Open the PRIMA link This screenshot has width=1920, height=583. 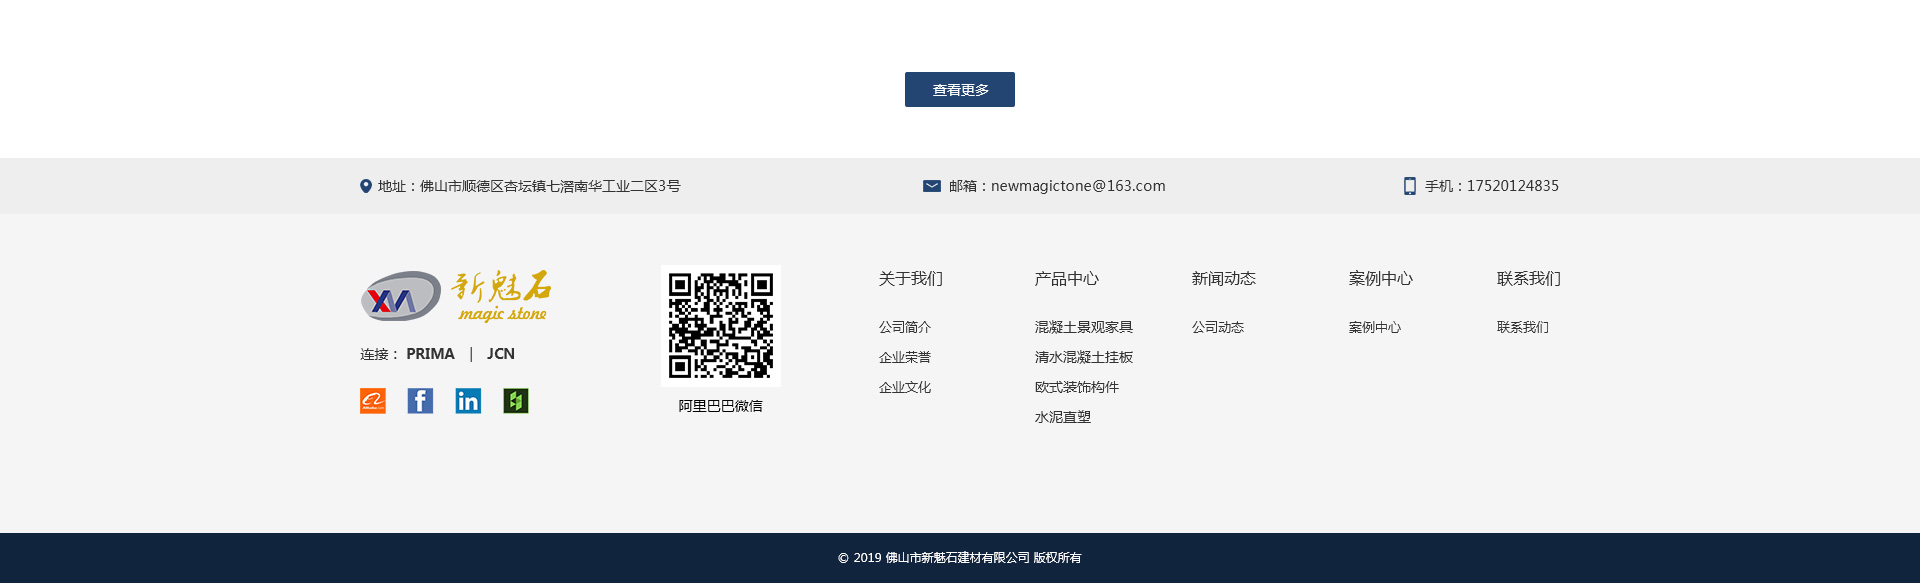(x=430, y=354)
